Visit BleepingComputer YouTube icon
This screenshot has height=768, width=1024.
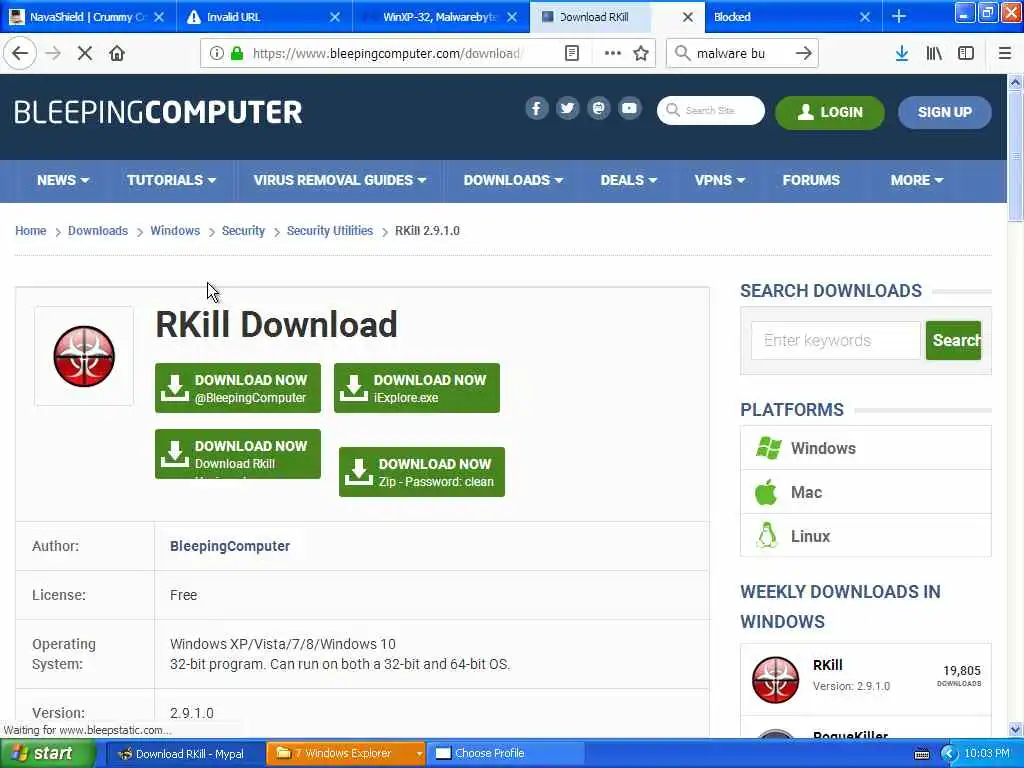630,108
